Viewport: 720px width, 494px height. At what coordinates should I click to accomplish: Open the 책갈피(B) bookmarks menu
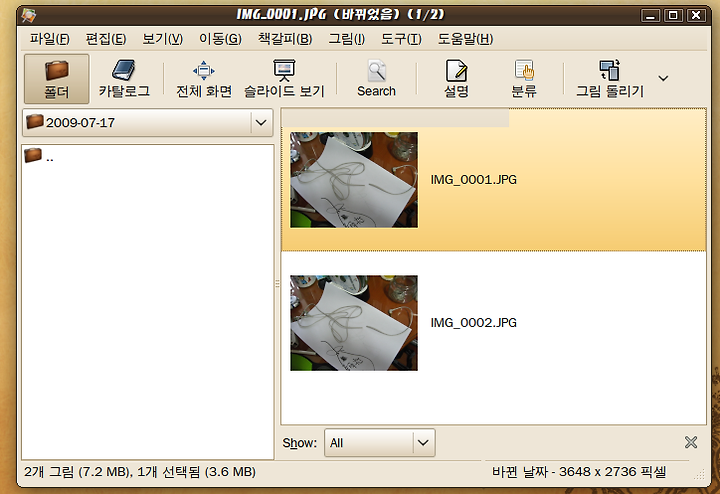pos(285,39)
